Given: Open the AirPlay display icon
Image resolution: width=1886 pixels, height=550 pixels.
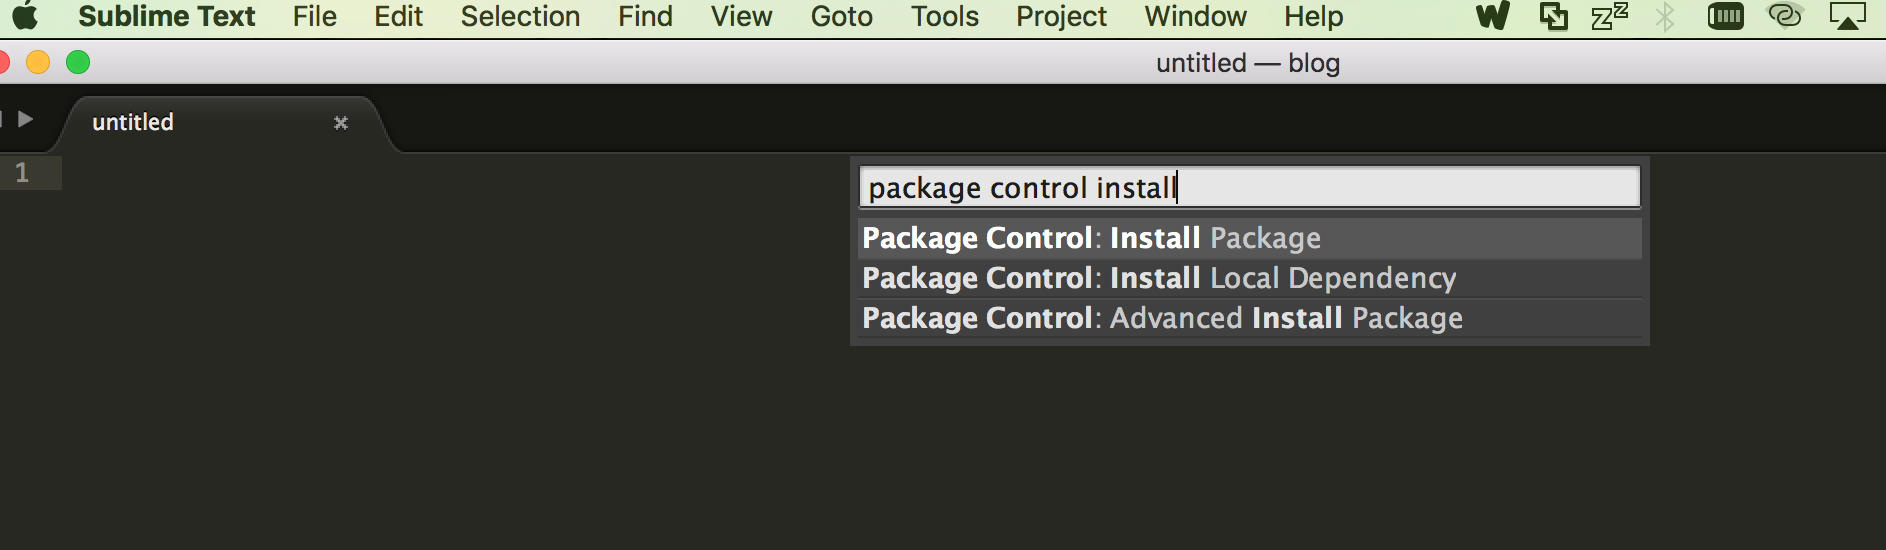Looking at the screenshot, I should 1847,16.
